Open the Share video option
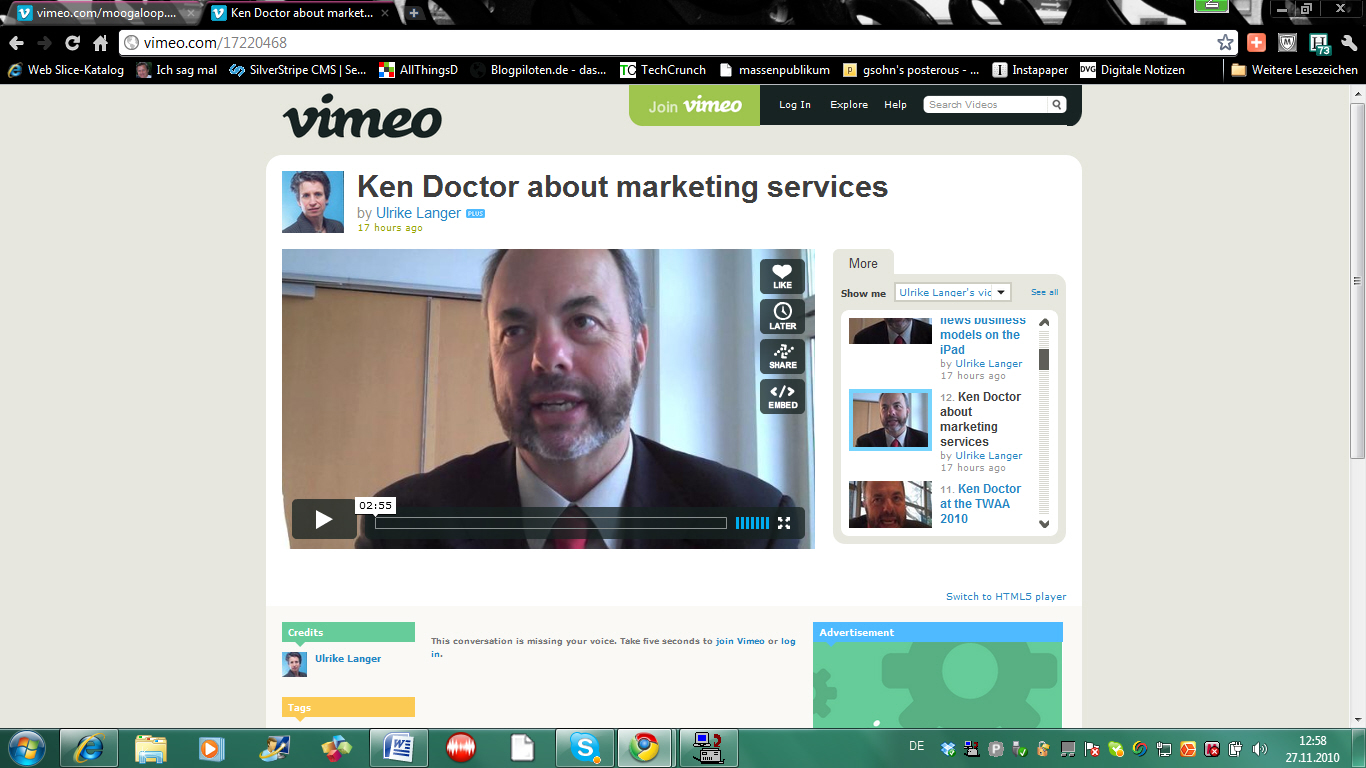Screen dimensions: 1366x768 click(782, 356)
